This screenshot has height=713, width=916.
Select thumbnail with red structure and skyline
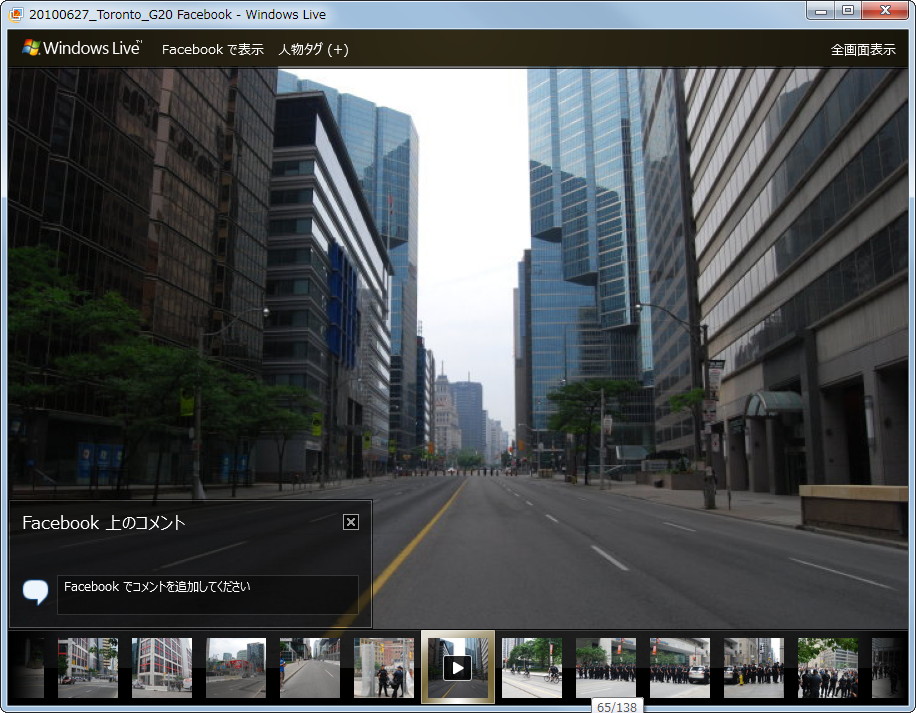pos(236,667)
